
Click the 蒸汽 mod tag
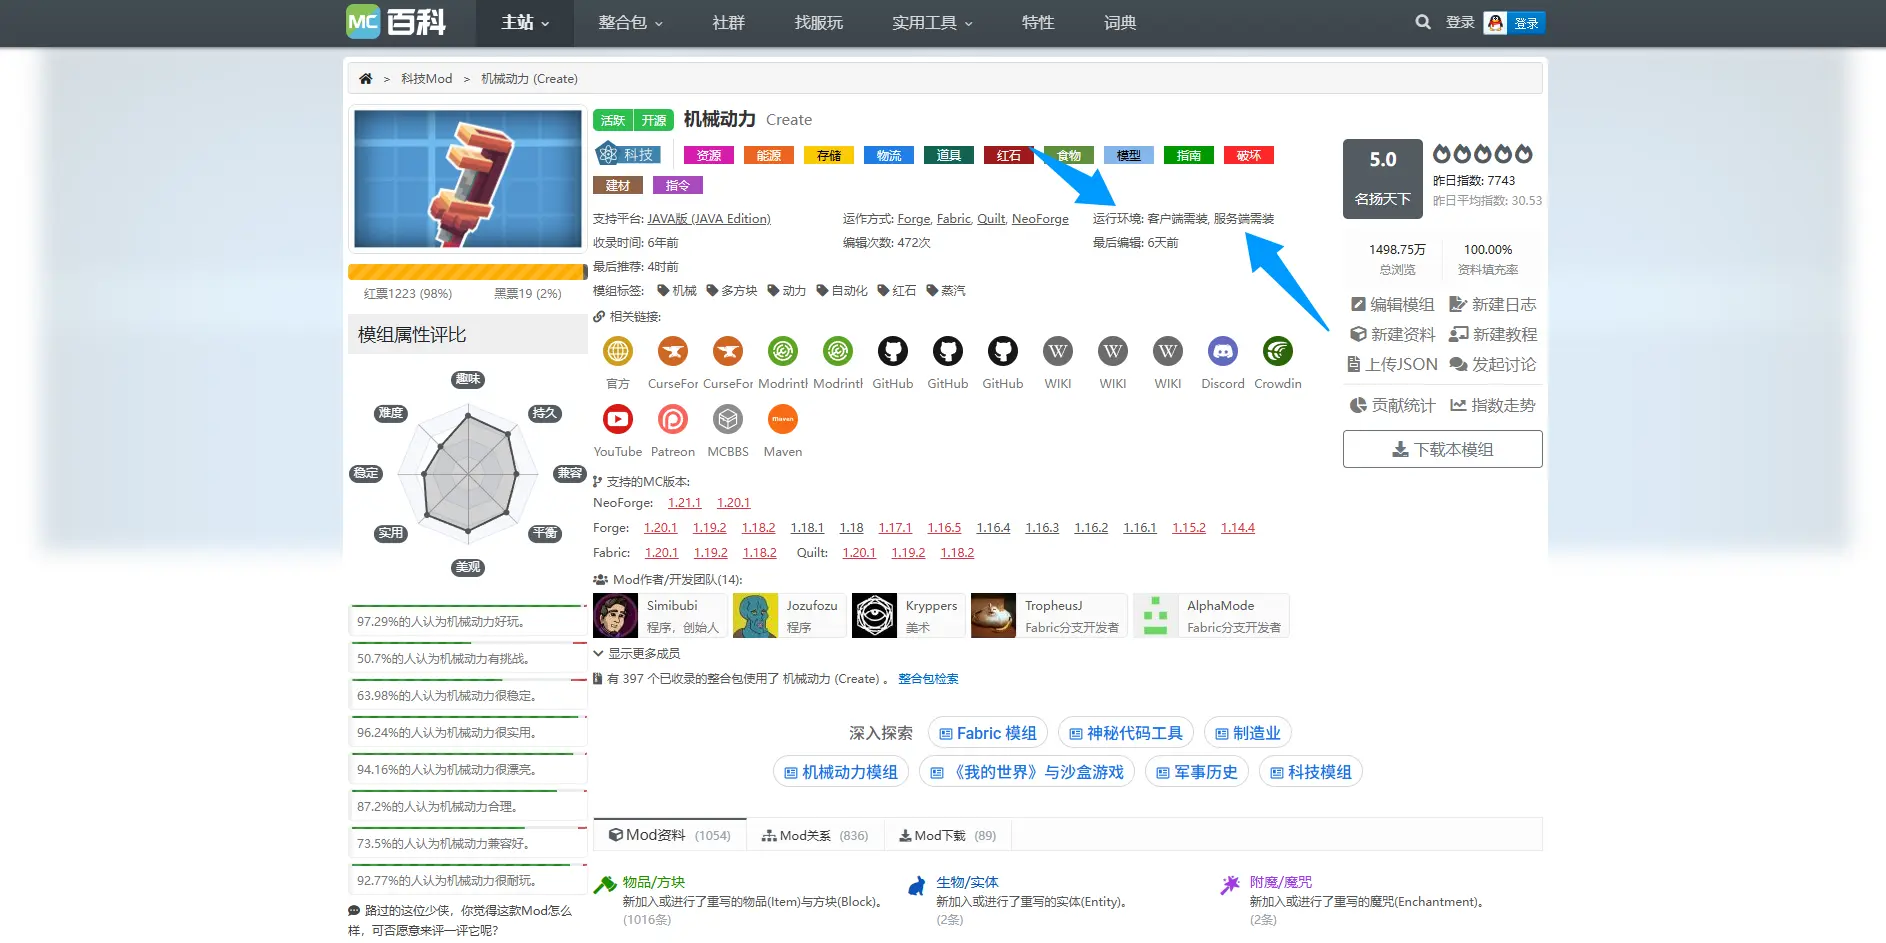946,291
